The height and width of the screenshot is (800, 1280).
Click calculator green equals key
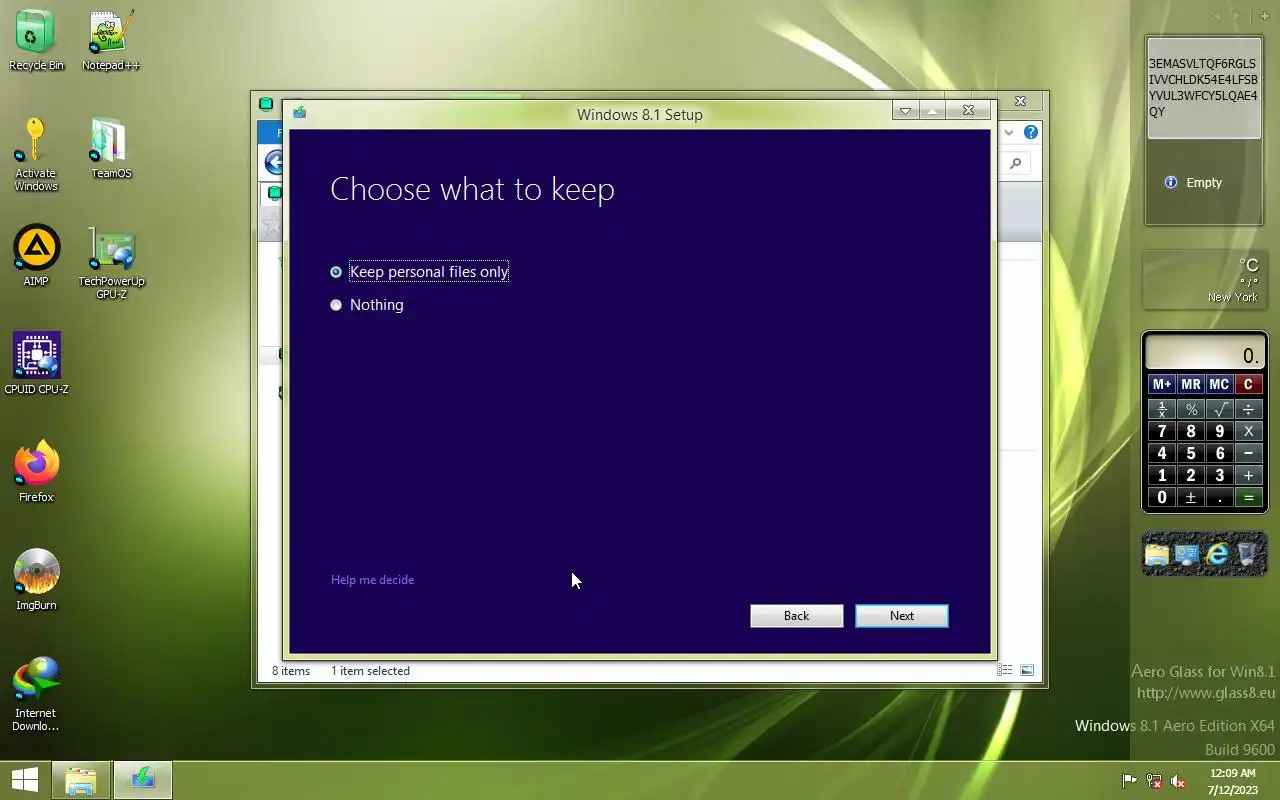(1248, 497)
